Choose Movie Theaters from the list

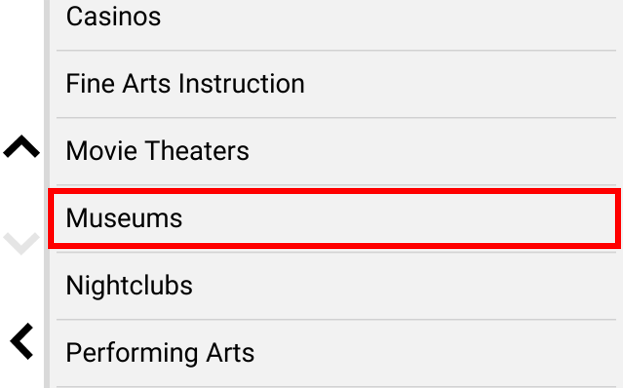coord(336,151)
